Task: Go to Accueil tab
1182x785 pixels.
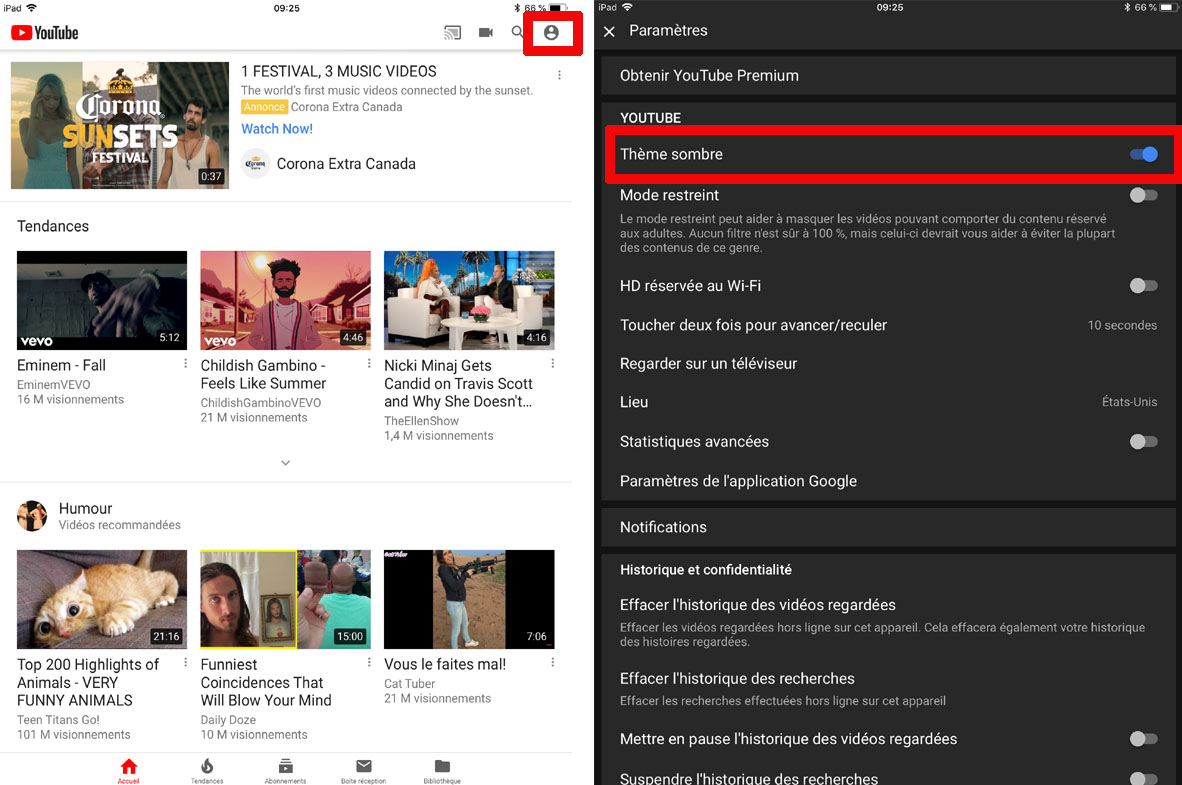Action: (129, 771)
